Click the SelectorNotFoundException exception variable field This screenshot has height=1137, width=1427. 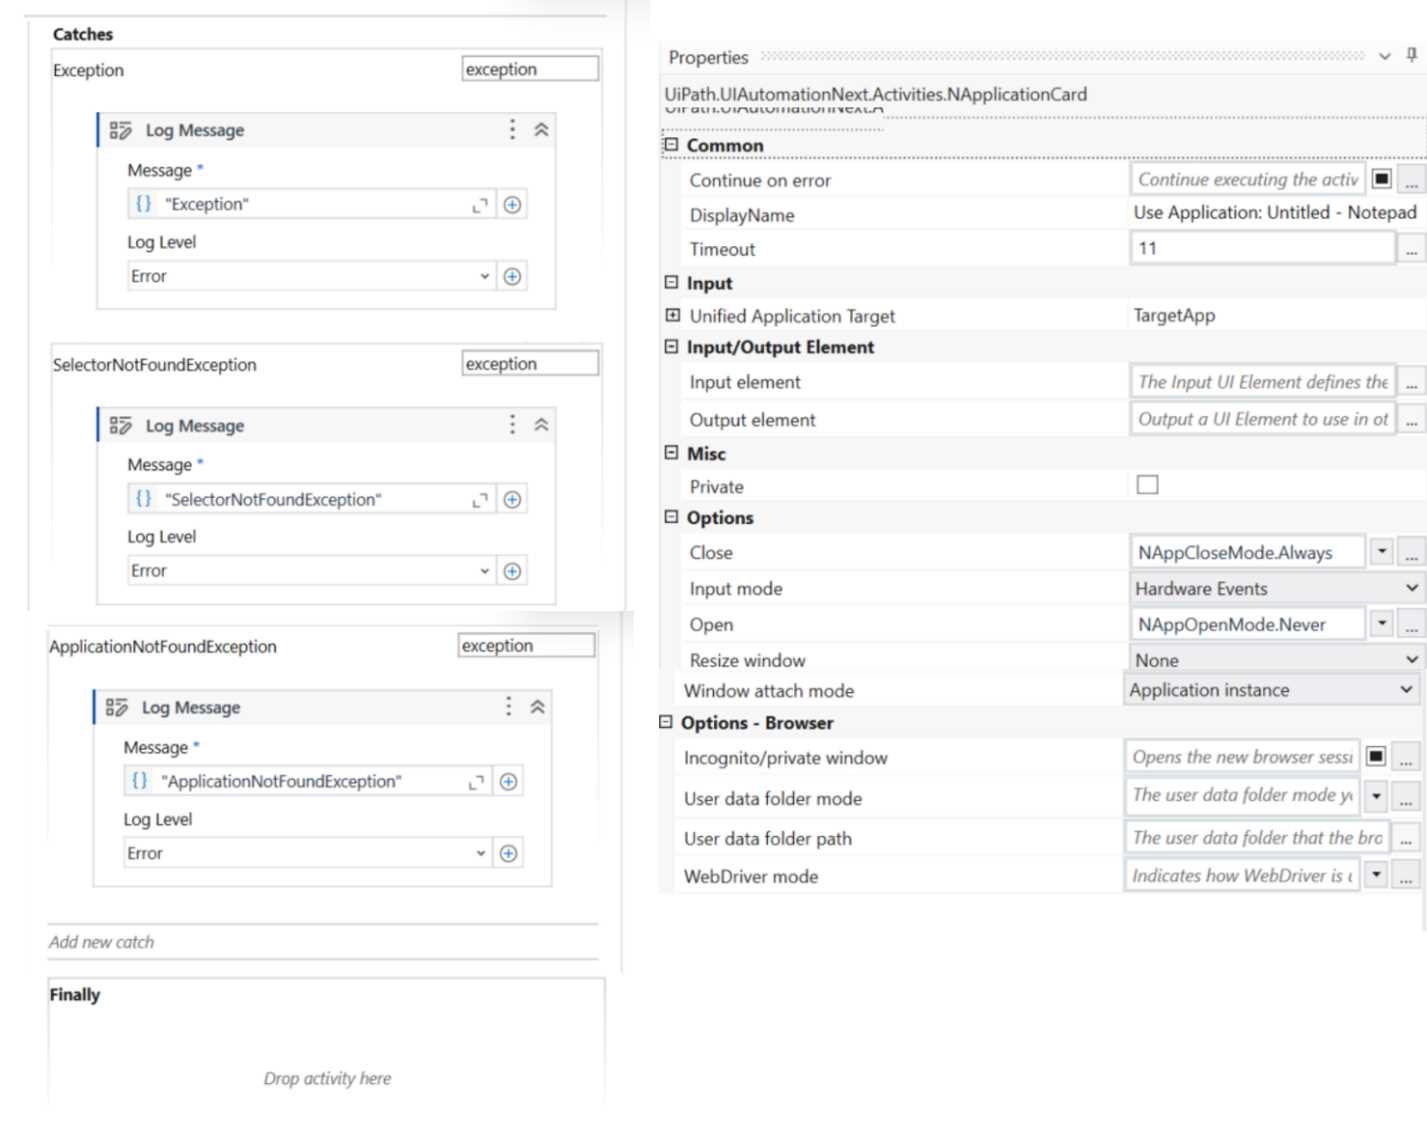click(530, 364)
